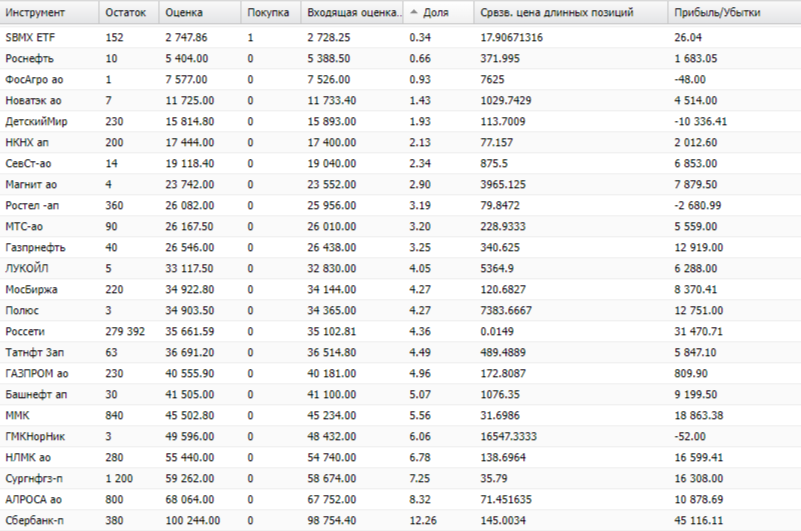801x531 pixels.
Task: Click АЛРОСА share value 8.32
Action: (x=420, y=499)
